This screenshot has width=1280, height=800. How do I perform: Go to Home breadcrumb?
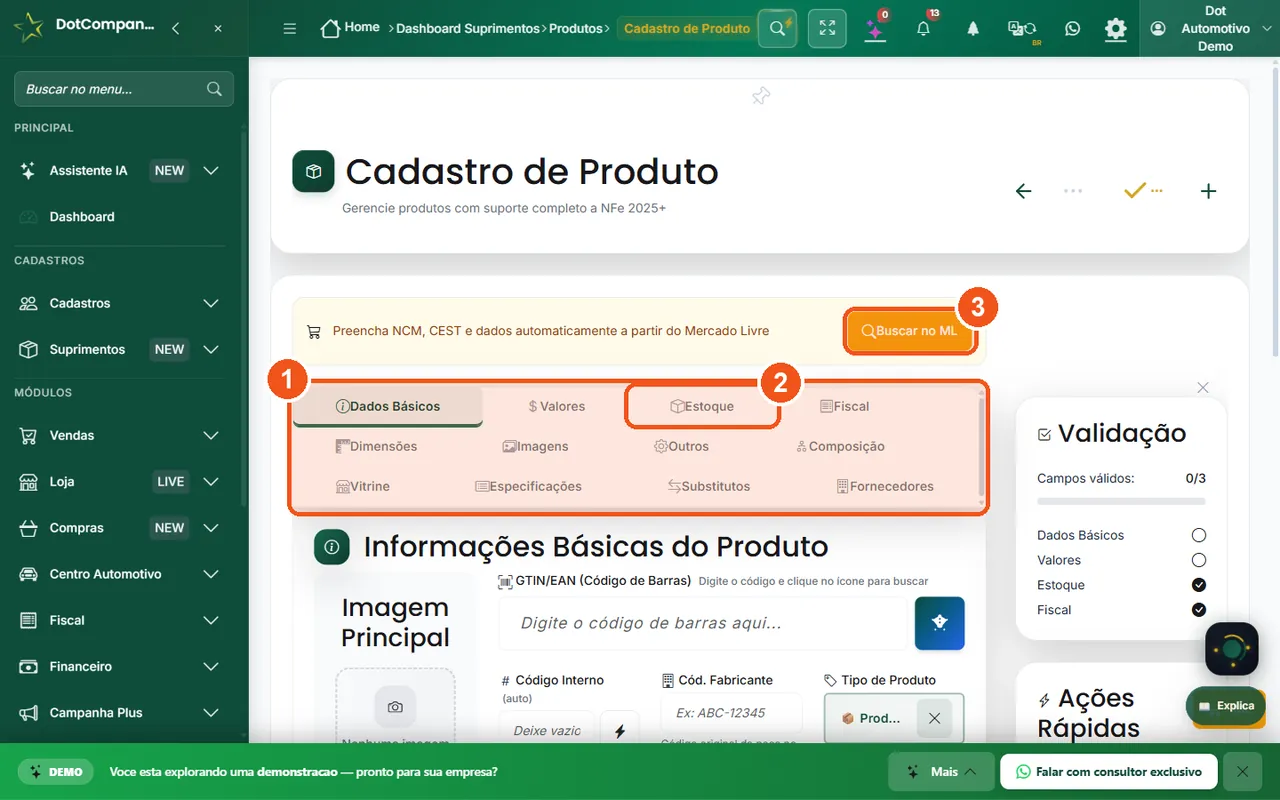coord(350,28)
